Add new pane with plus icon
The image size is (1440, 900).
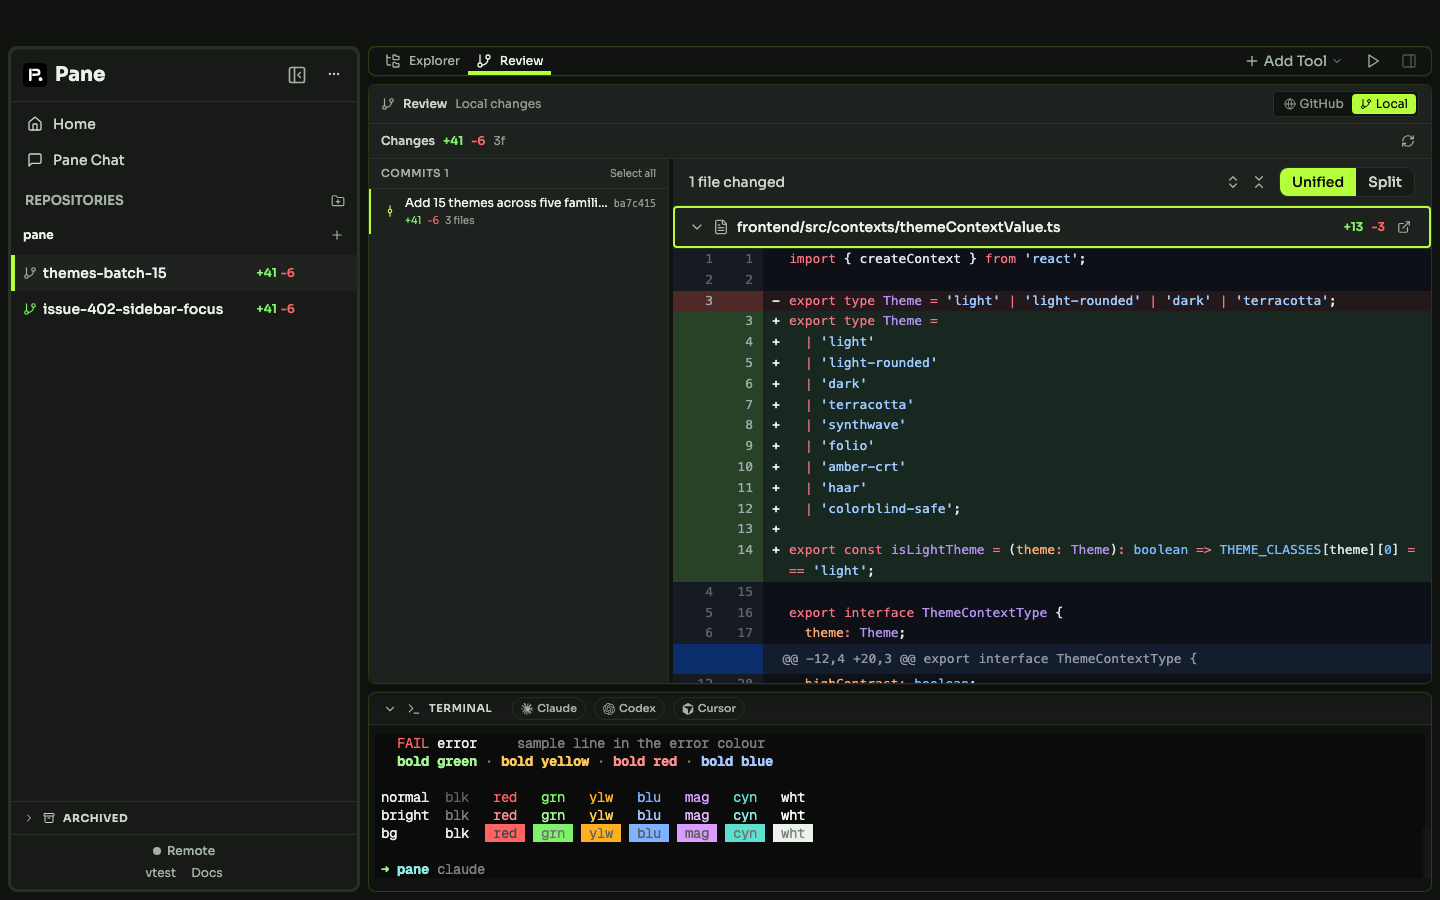tap(337, 235)
